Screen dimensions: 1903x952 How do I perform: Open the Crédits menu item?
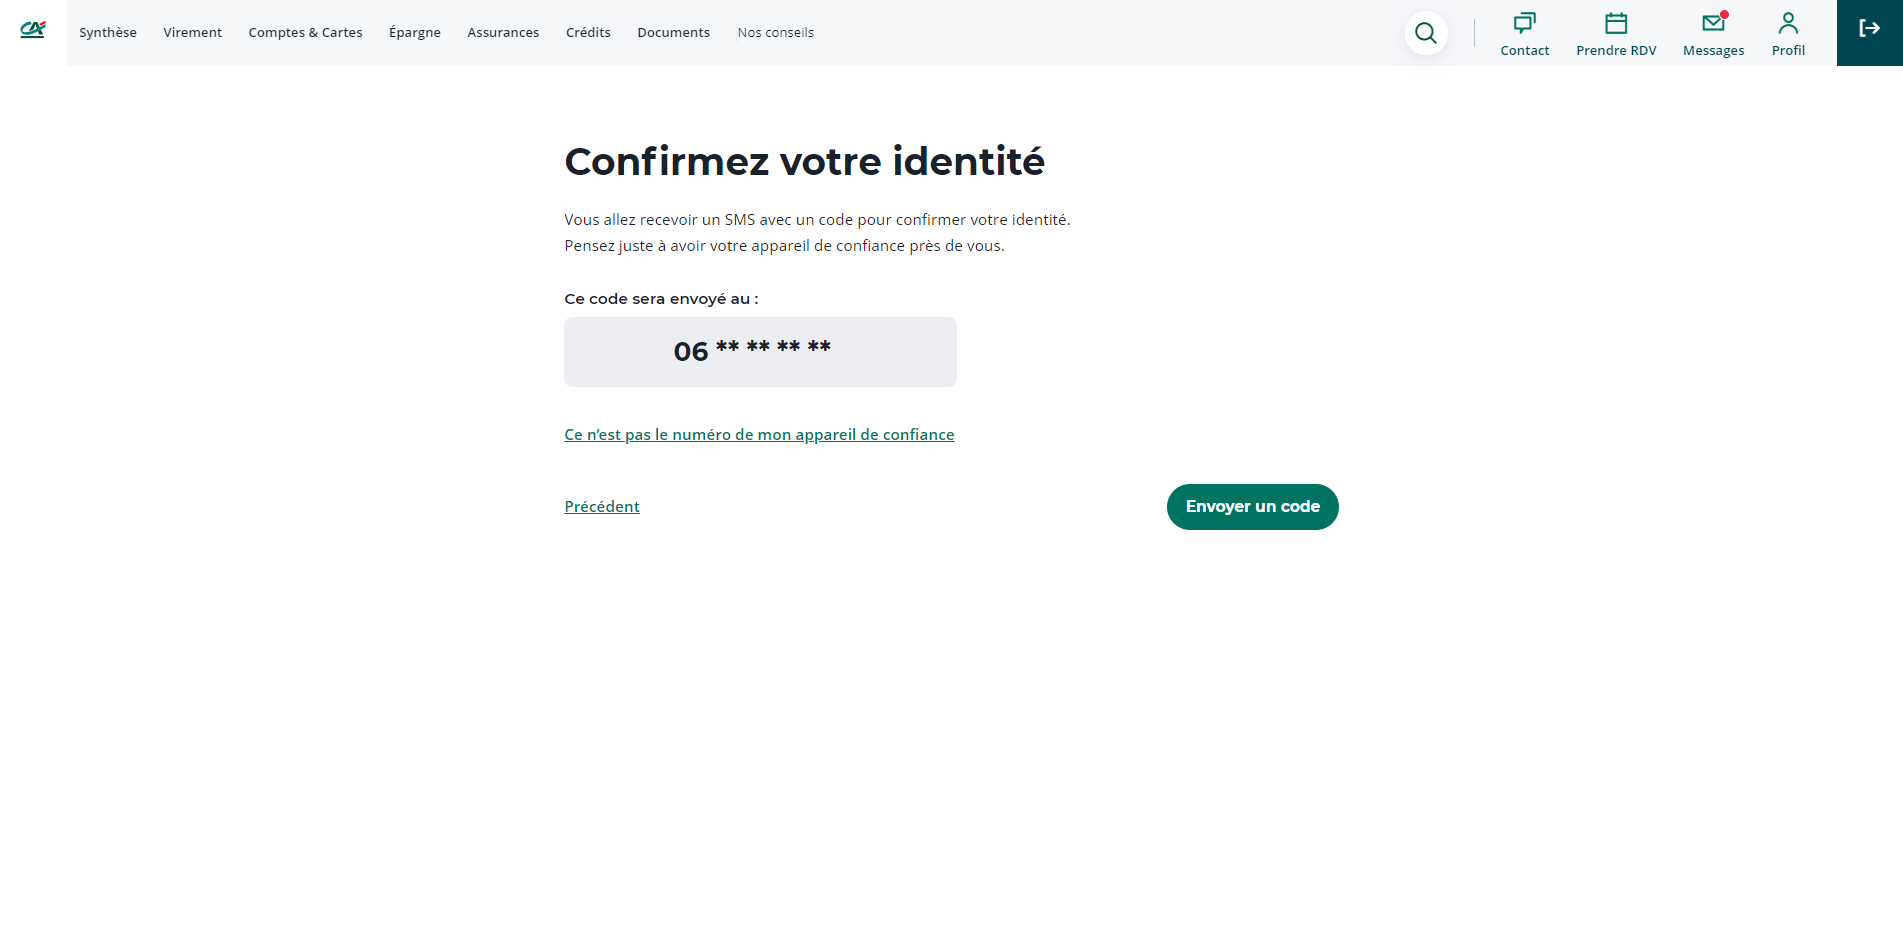click(x=588, y=33)
